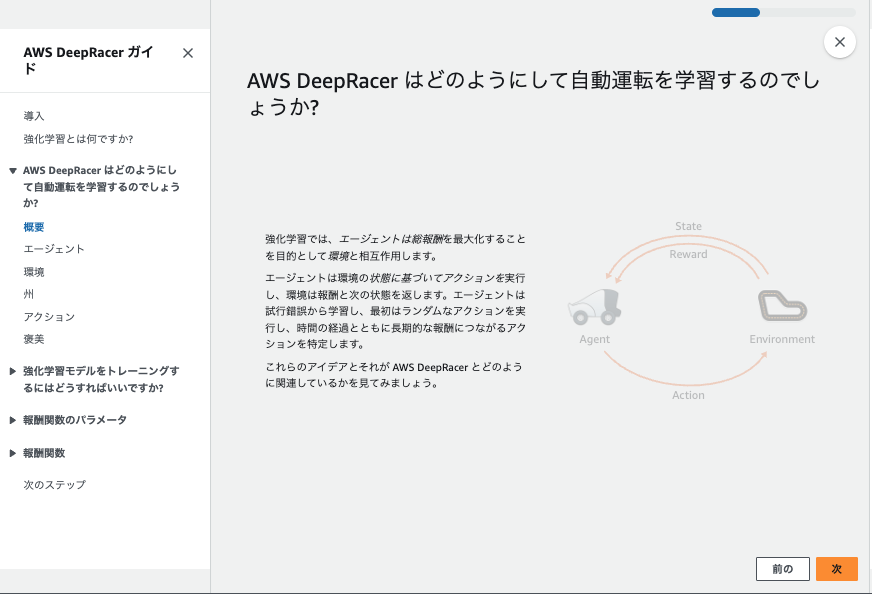
Task: Open the 導入 topic
Action: tap(32, 116)
